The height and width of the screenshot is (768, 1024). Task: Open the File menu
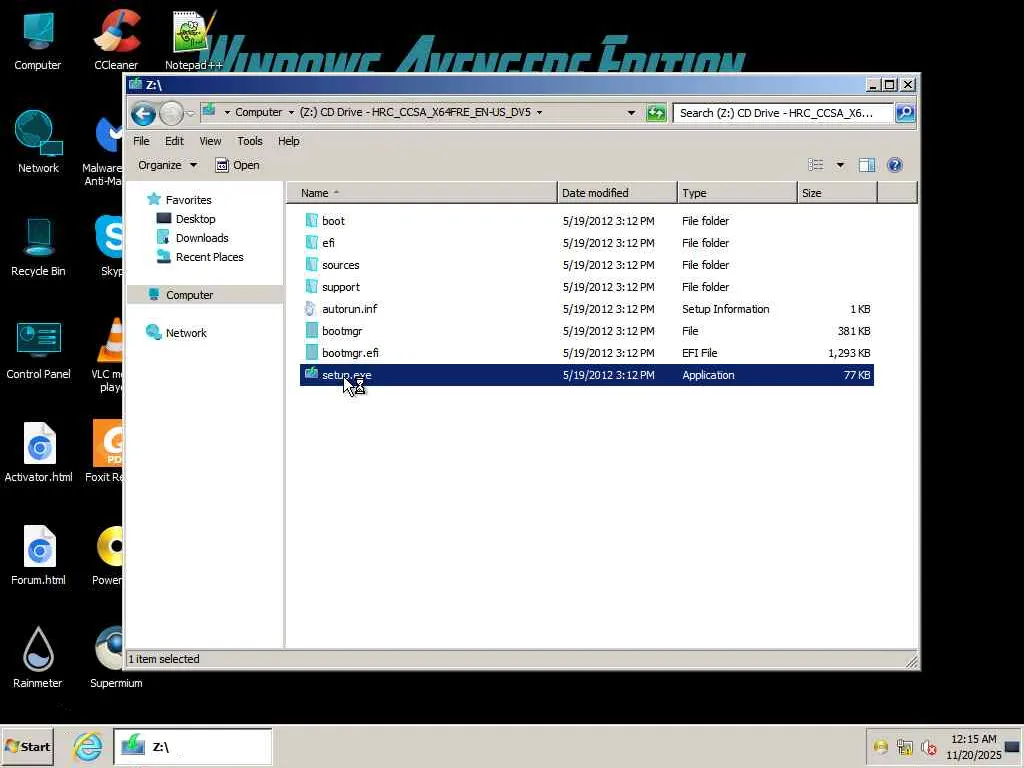(141, 141)
